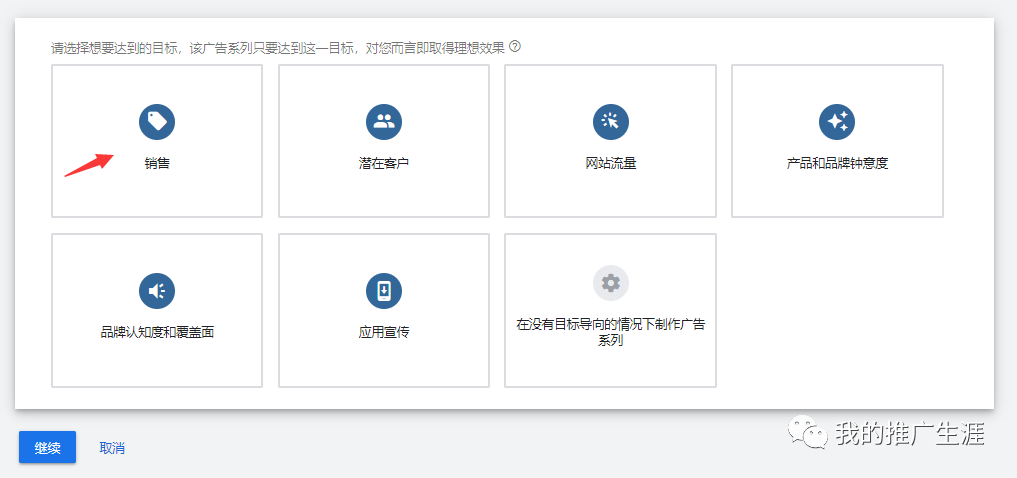This screenshot has width=1017, height=478.
Task: Click the grey gear icon for no-goal campaign
Action: (610, 283)
